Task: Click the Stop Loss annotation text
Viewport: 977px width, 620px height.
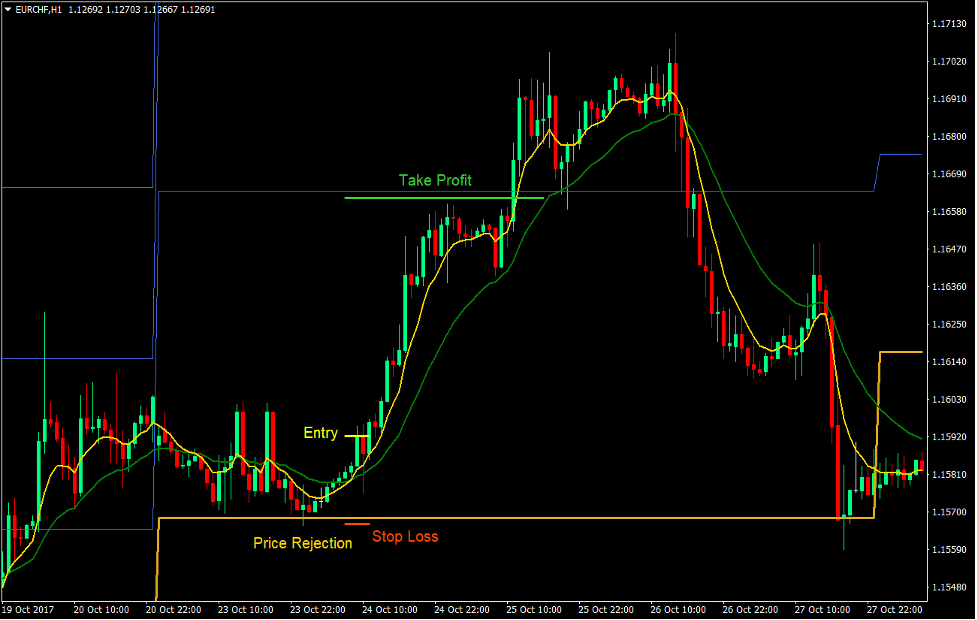Action: [407, 537]
